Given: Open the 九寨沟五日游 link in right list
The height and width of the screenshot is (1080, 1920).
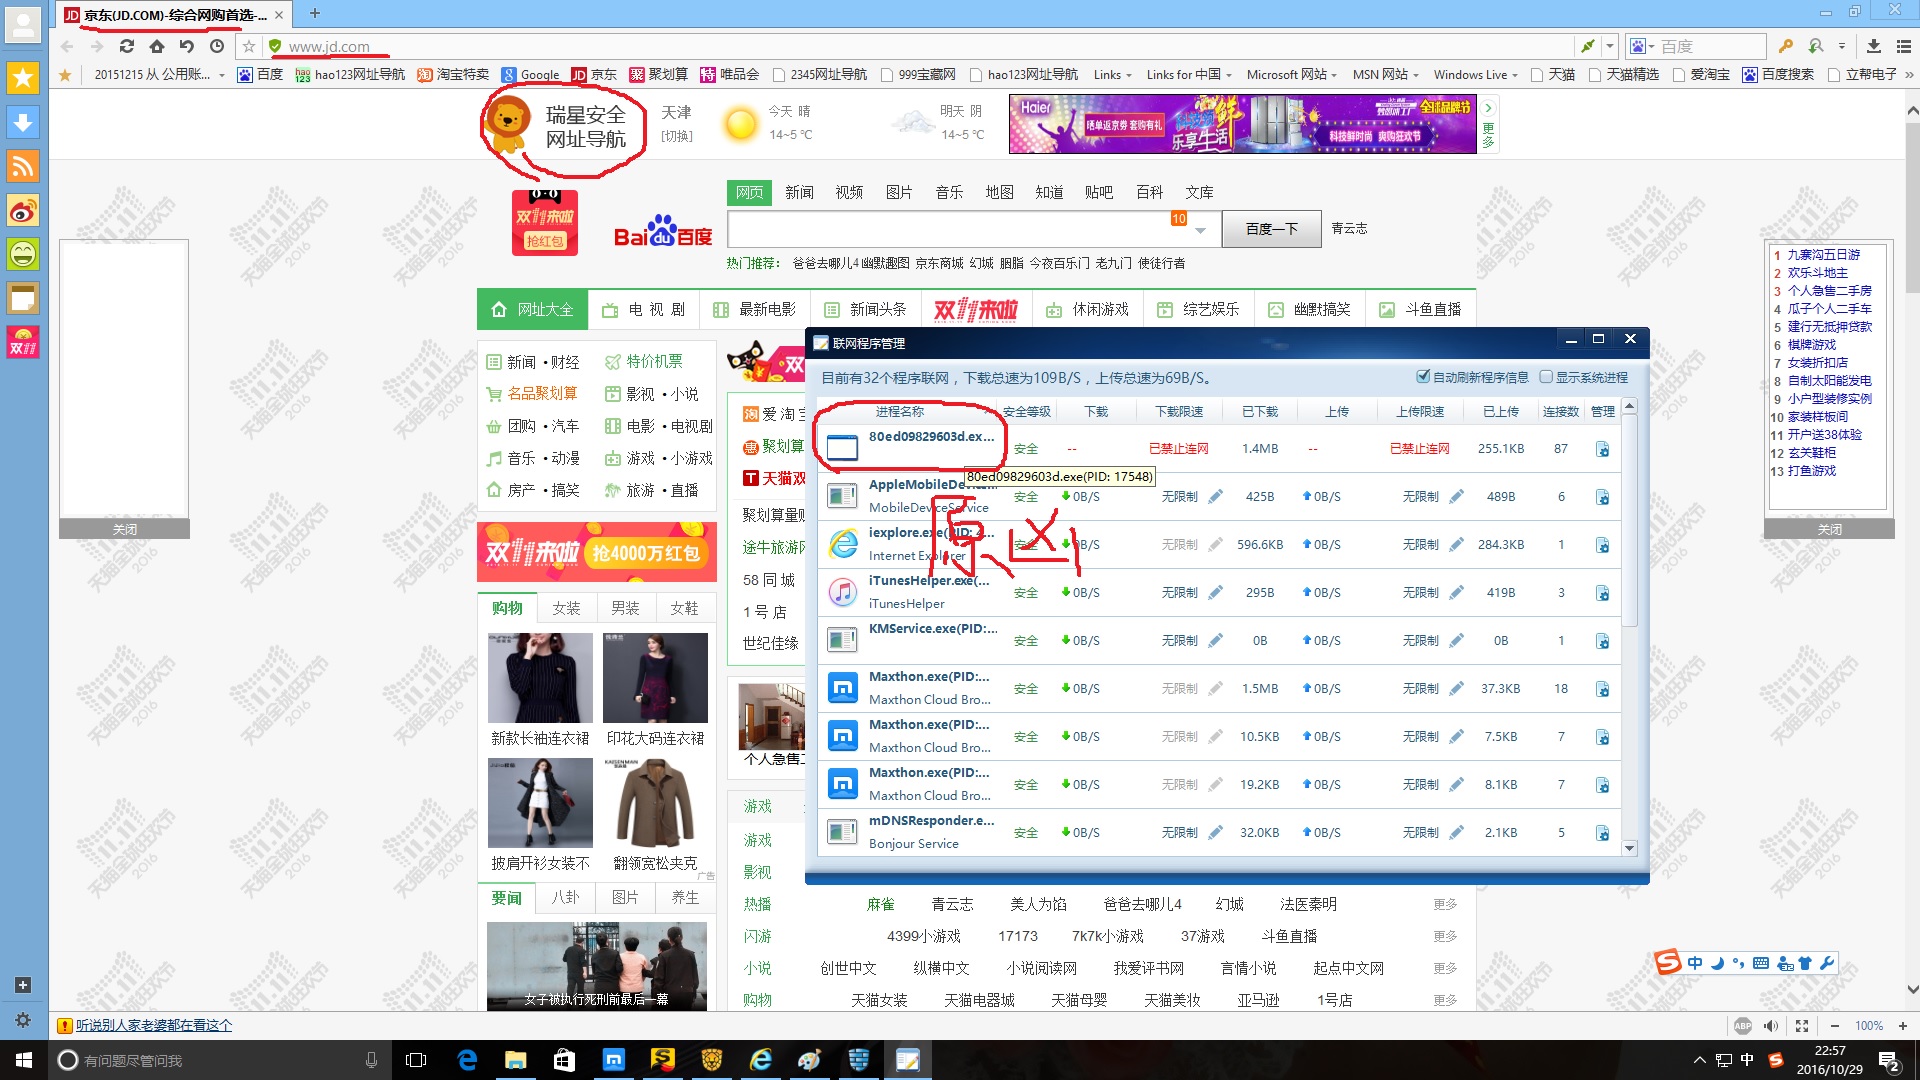Looking at the screenshot, I should (1823, 255).
